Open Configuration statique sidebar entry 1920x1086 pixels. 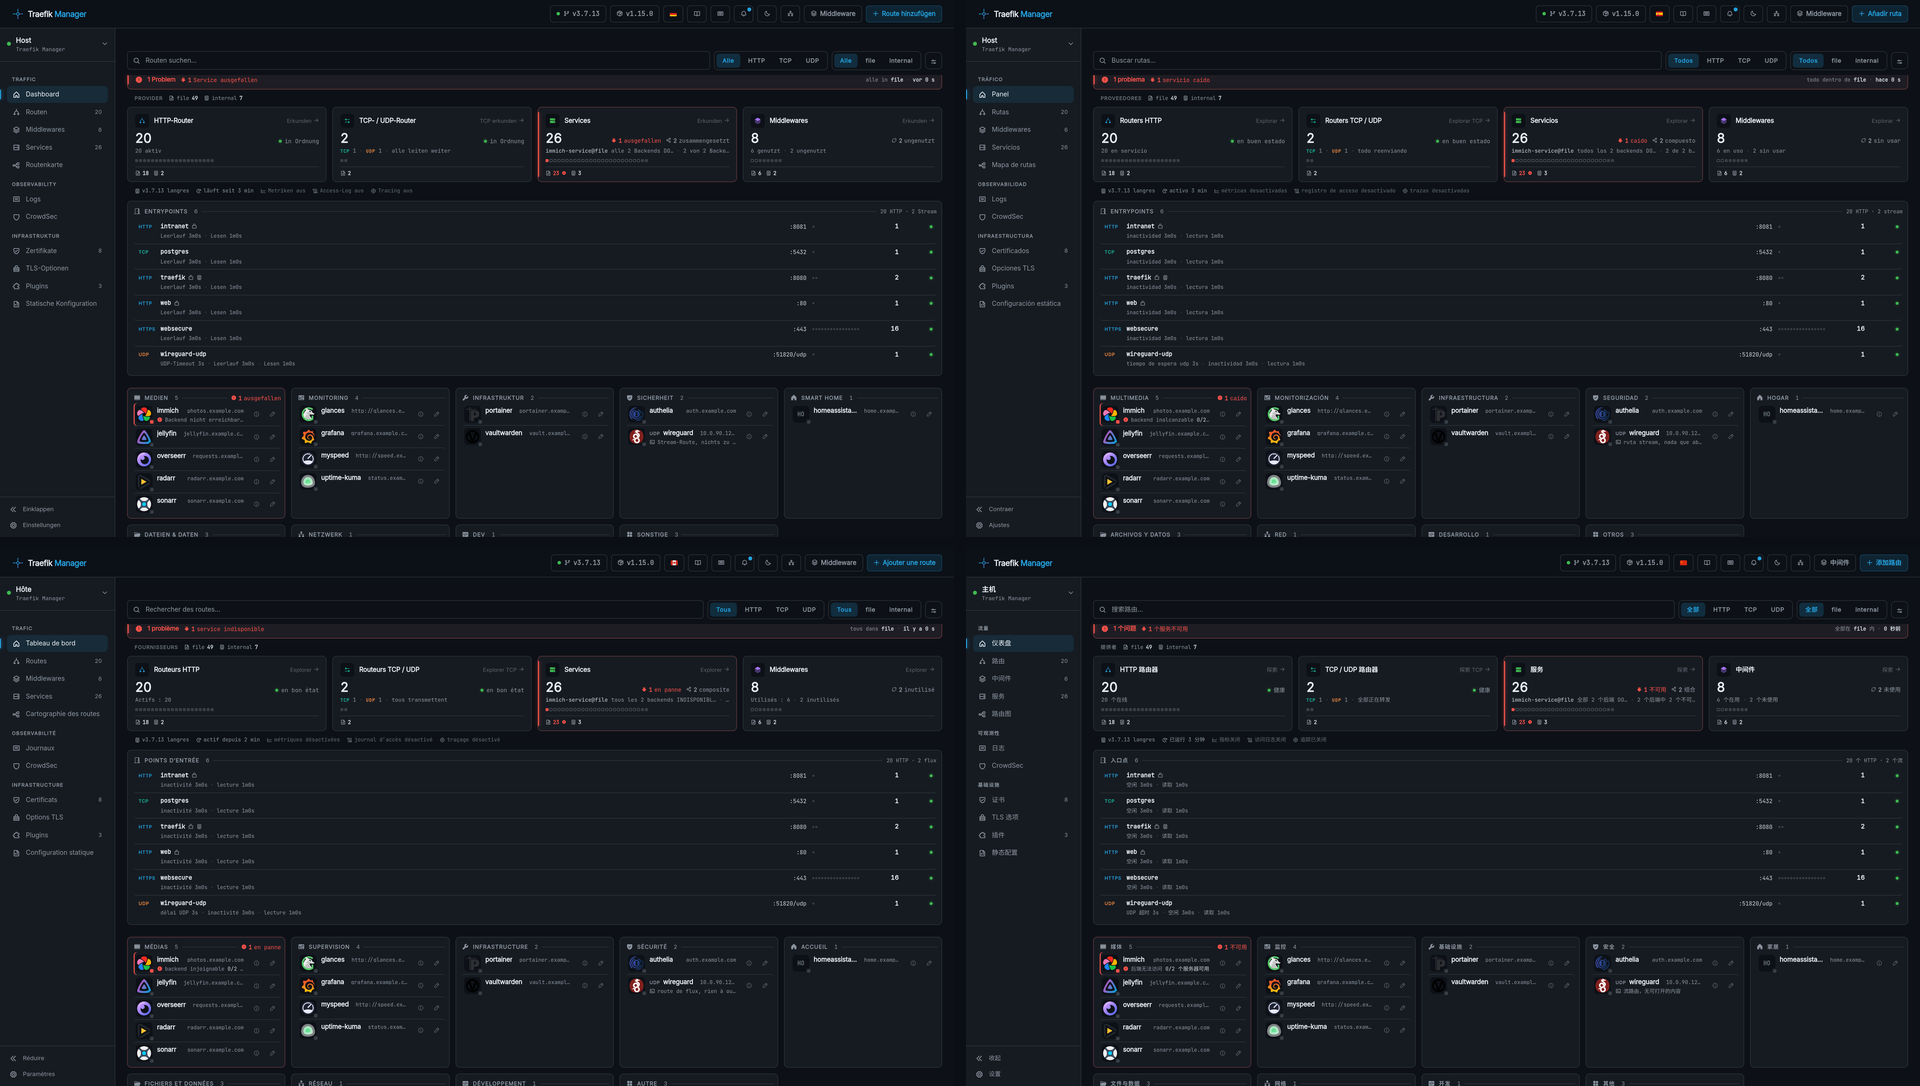coord(59,853)
